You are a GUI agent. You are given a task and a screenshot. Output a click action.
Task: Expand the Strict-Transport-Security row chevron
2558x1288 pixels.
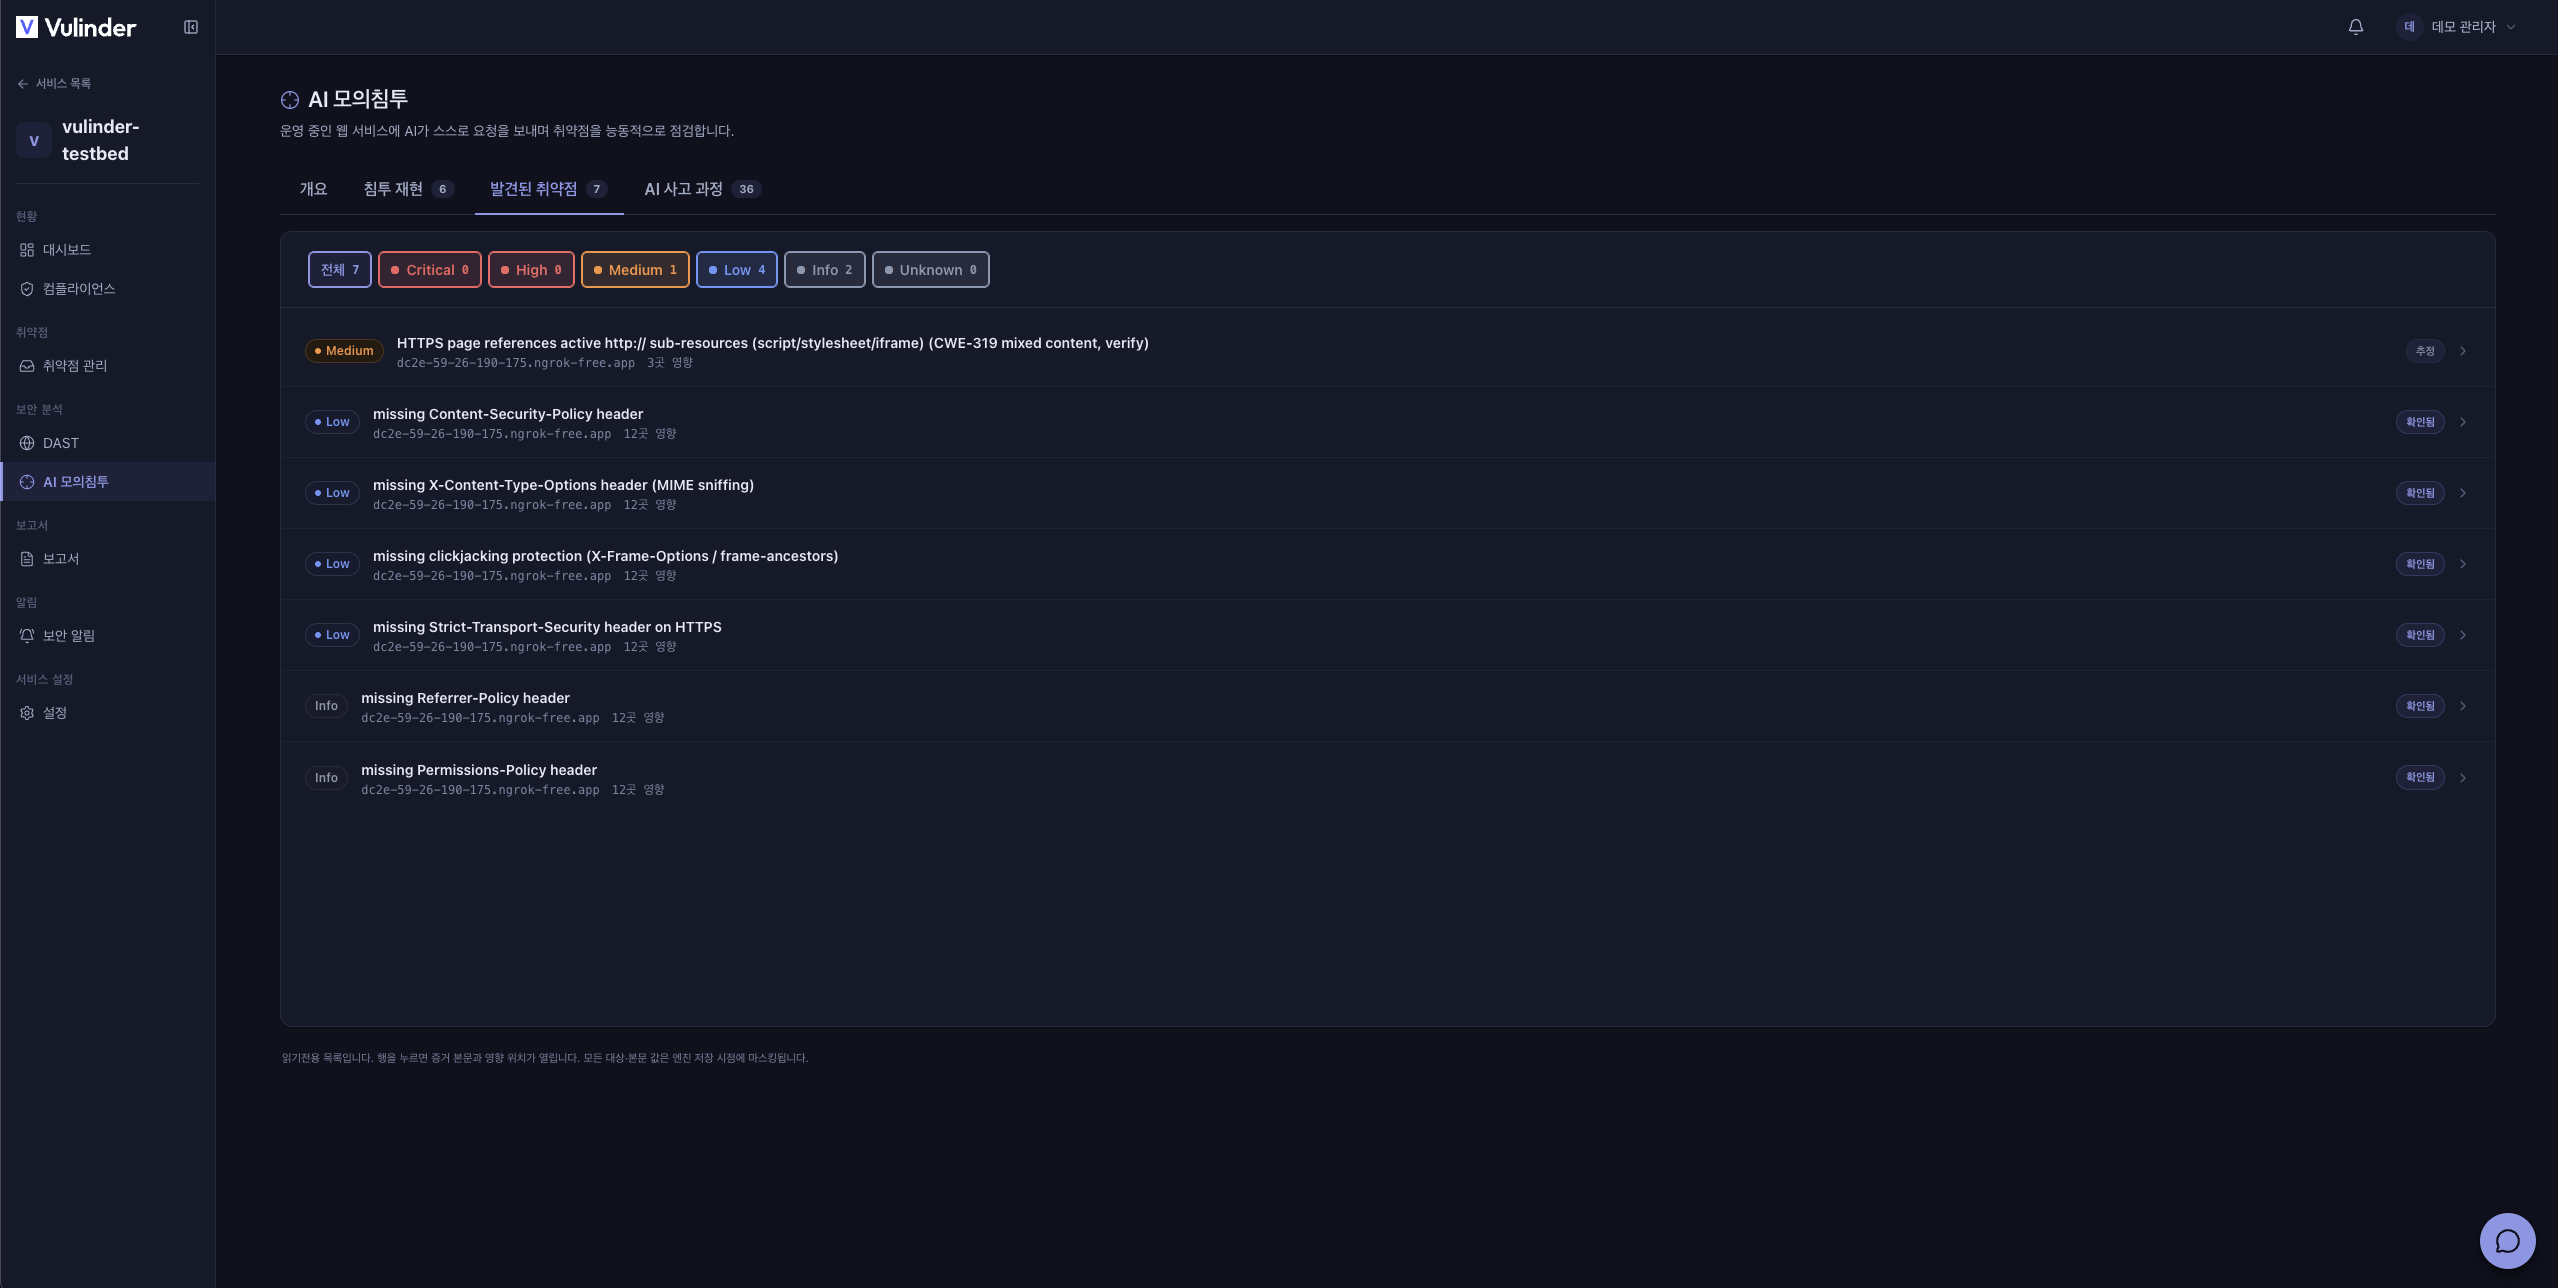coord(2463,635)
